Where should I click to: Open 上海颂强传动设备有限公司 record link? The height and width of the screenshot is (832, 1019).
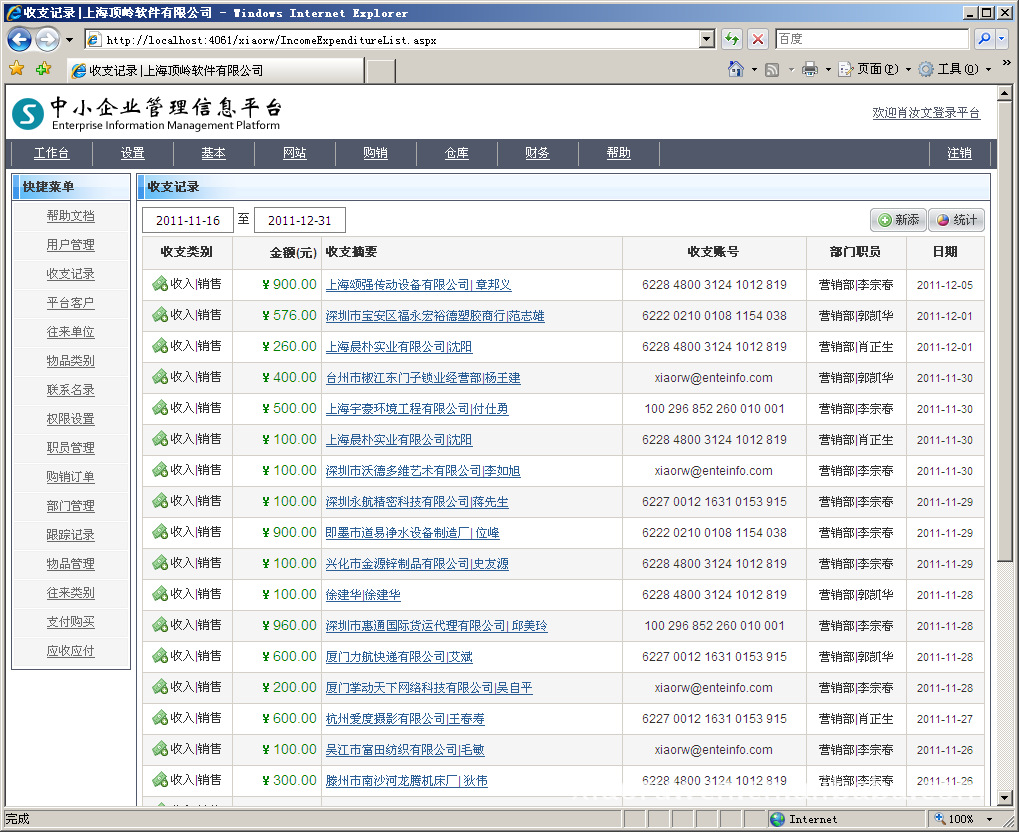coord(418,285)
